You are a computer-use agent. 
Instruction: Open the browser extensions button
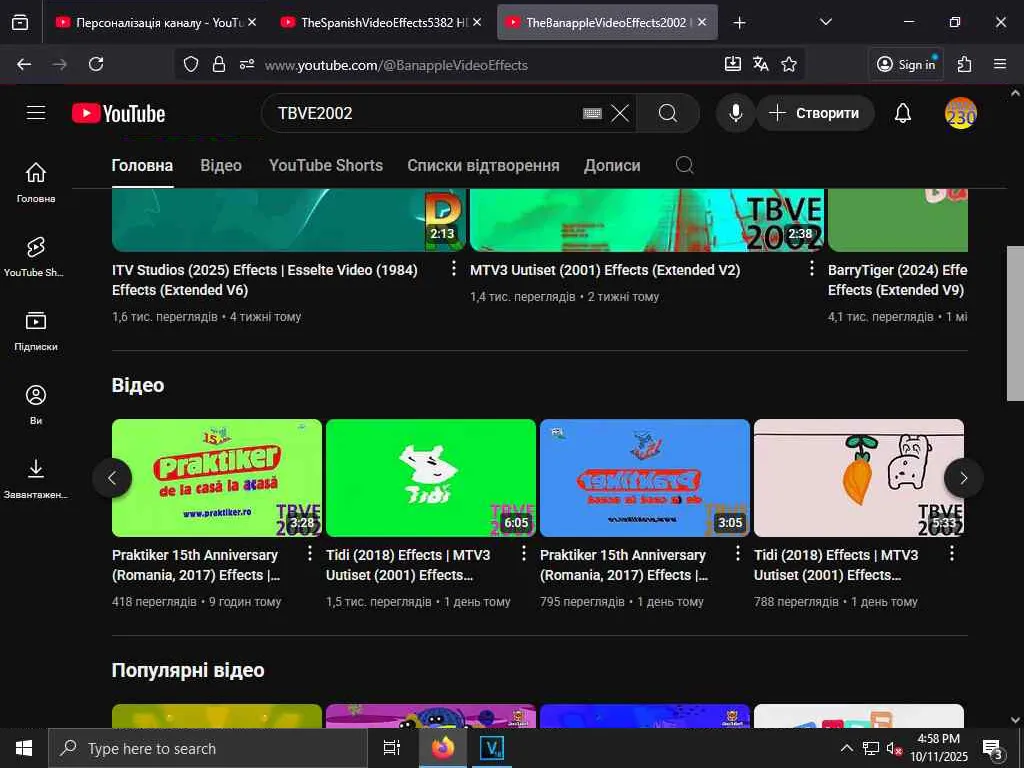(964, 64)
